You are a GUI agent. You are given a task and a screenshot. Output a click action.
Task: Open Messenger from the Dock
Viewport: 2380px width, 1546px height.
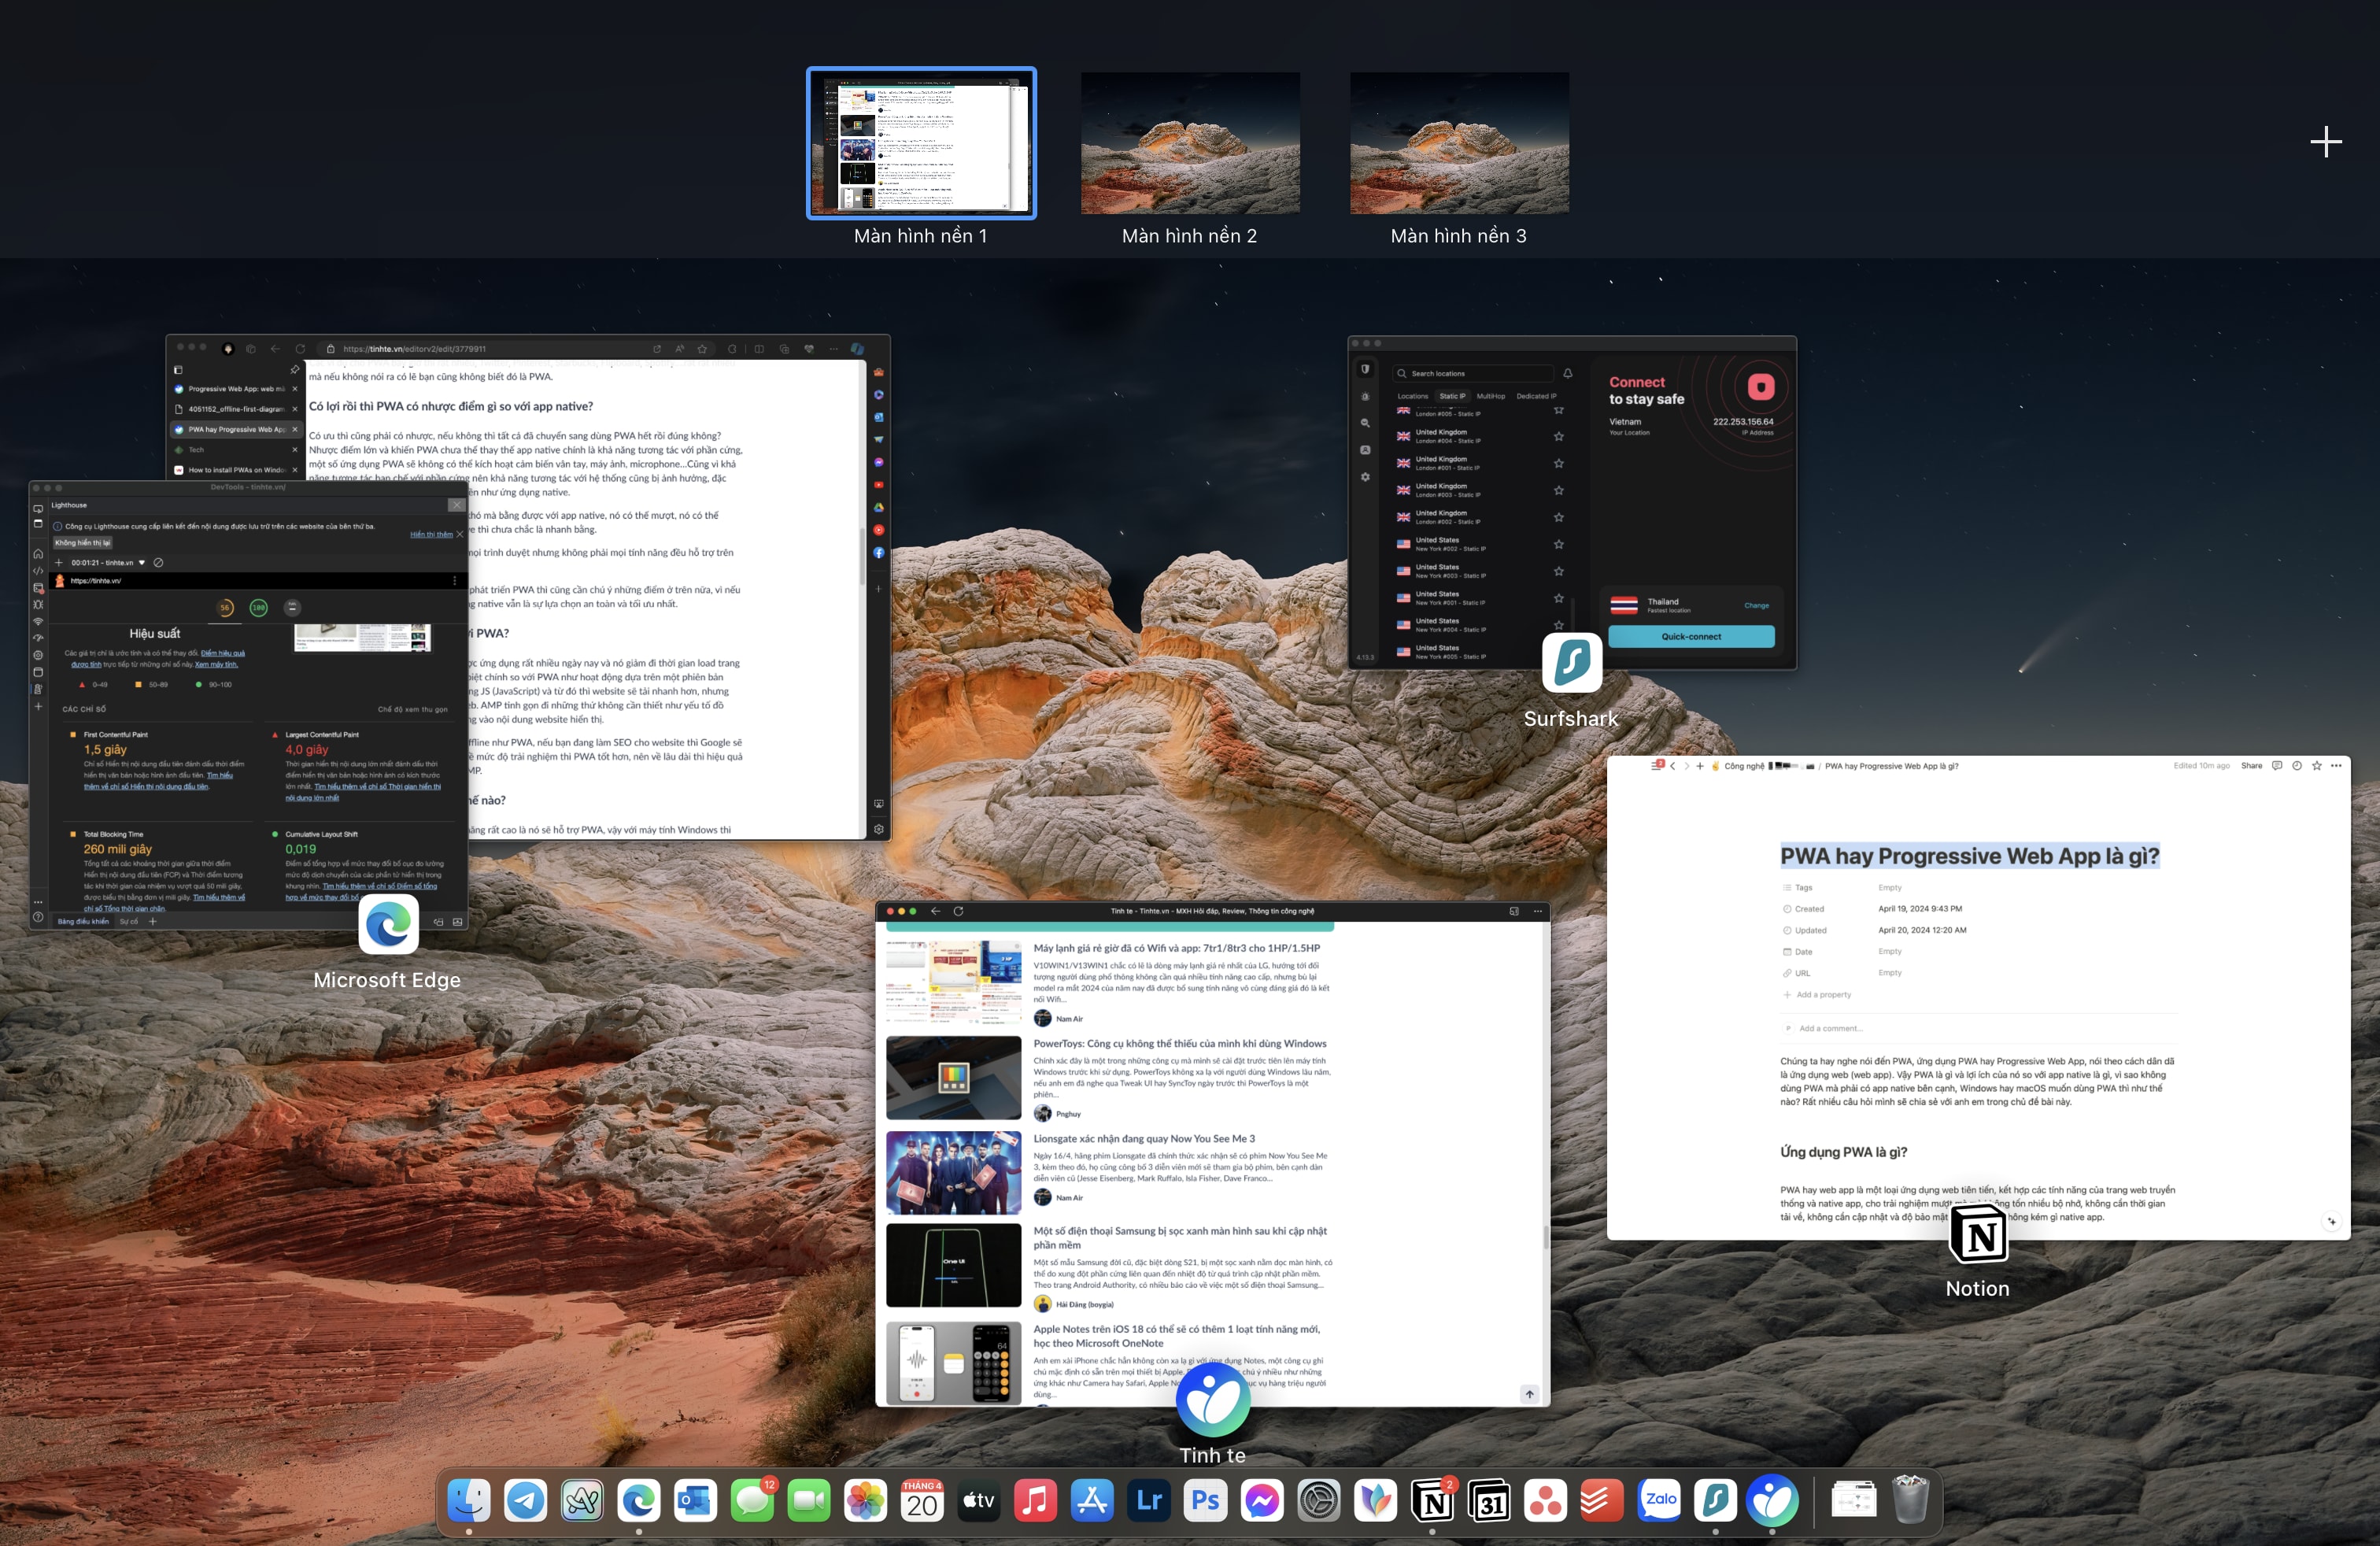1262,1500
